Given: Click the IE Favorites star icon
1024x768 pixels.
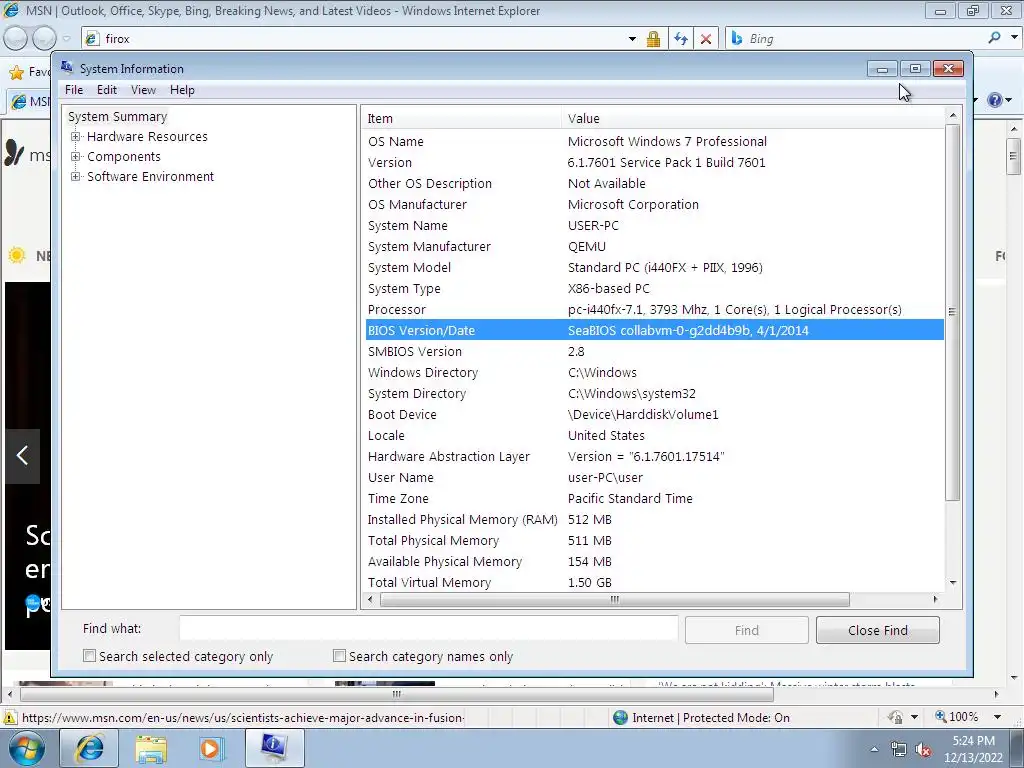Looking at the screenshot, I should [x=17, y=72].
